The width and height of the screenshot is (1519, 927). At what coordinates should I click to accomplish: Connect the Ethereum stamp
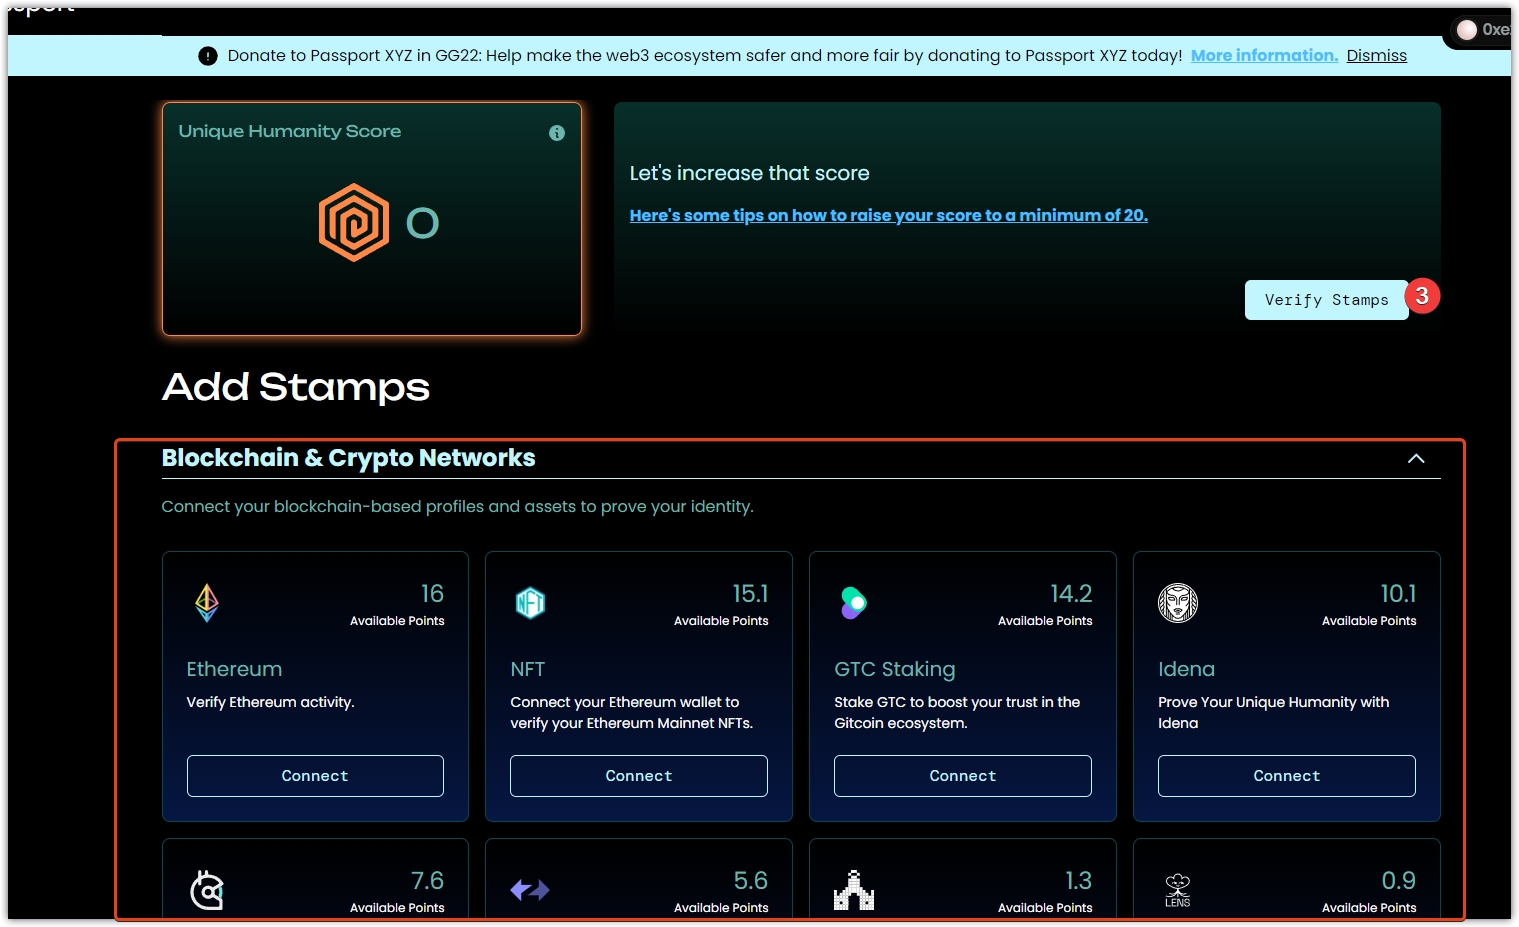[315, 776]
